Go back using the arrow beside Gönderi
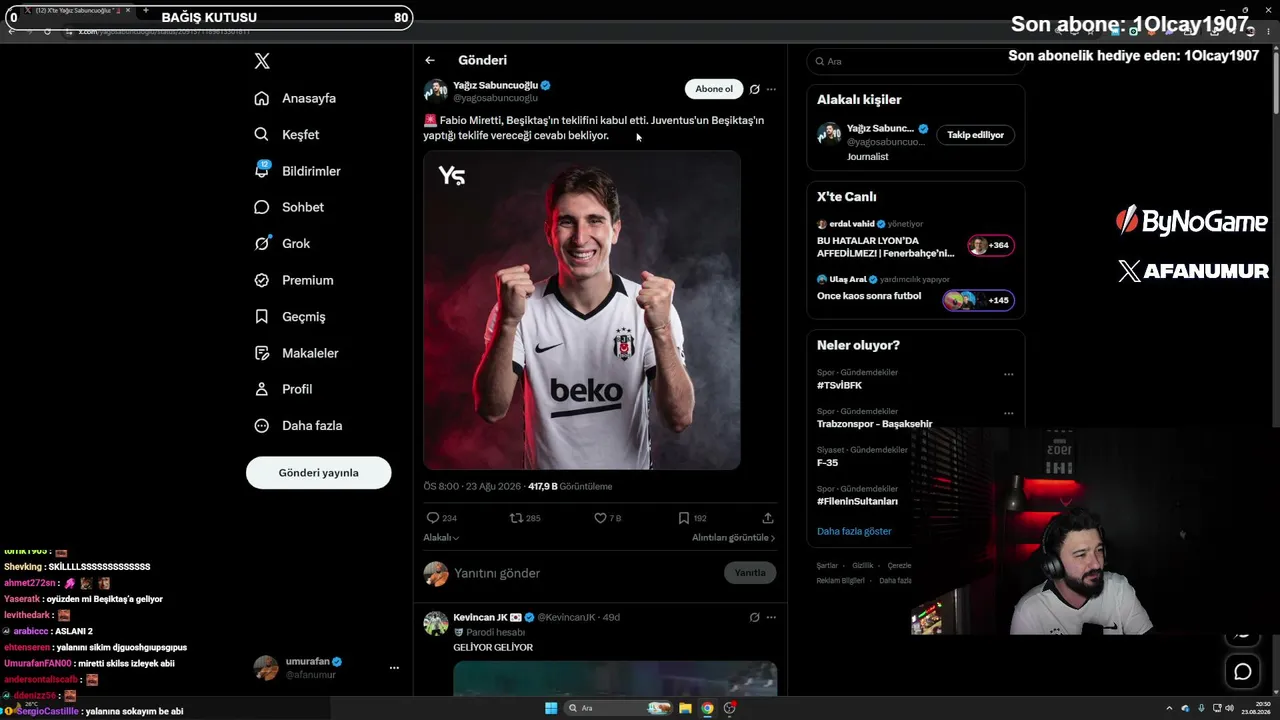Image resolution: width=1280 pixels, height=720 pixels. [x=430, y=60]
